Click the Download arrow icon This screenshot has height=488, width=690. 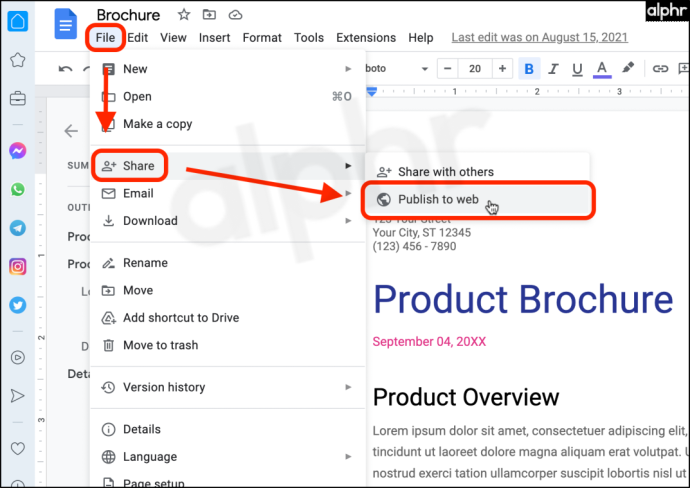108,220
